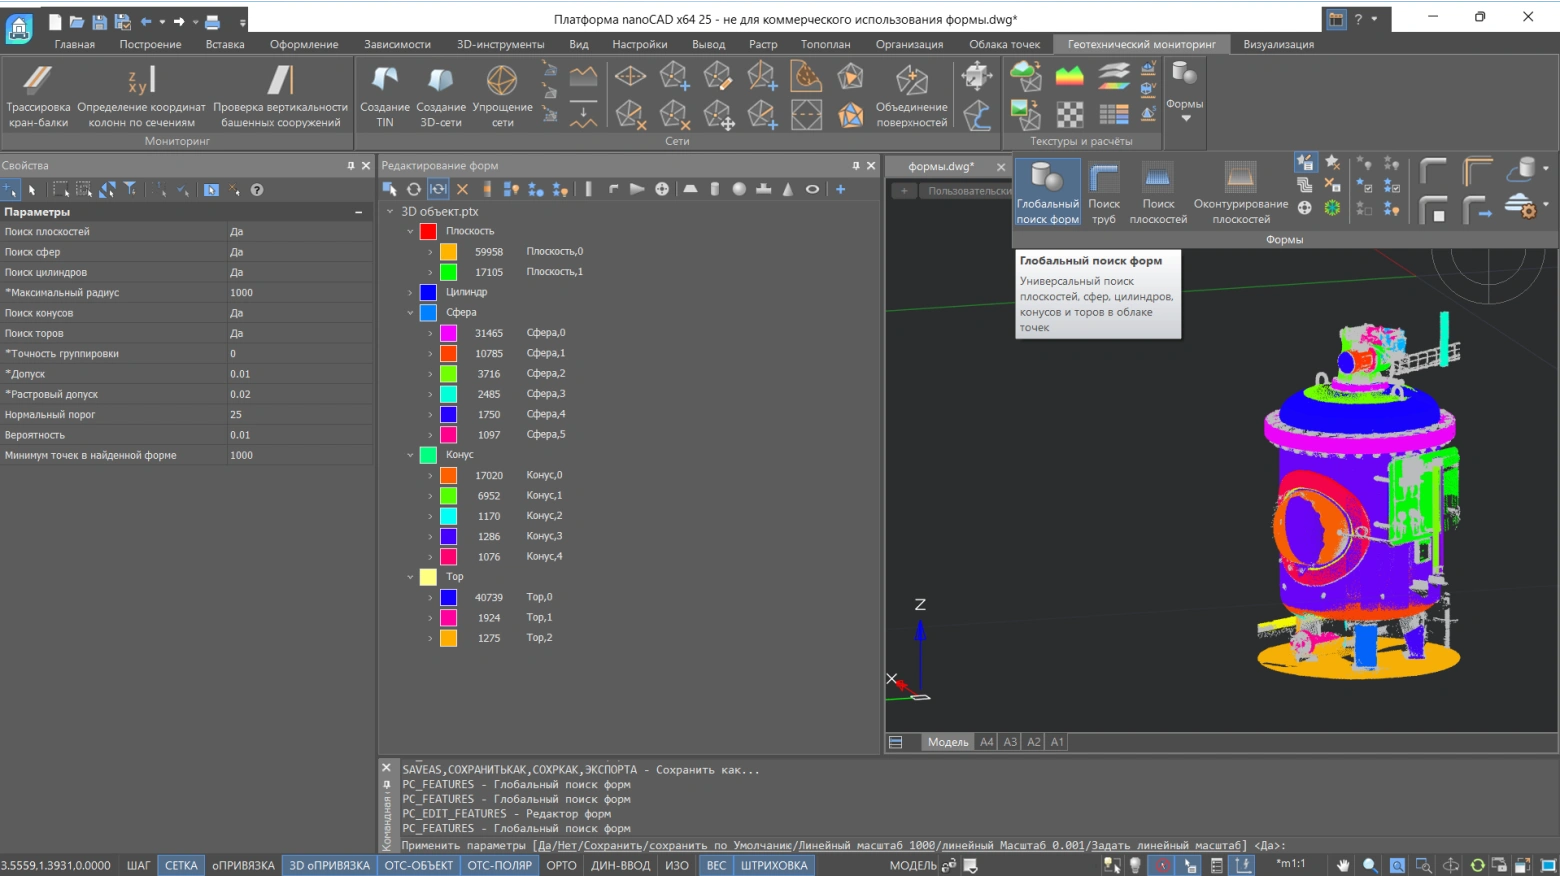
Task: Click the Создание TIN icon
Action: [x=385, y=82]
